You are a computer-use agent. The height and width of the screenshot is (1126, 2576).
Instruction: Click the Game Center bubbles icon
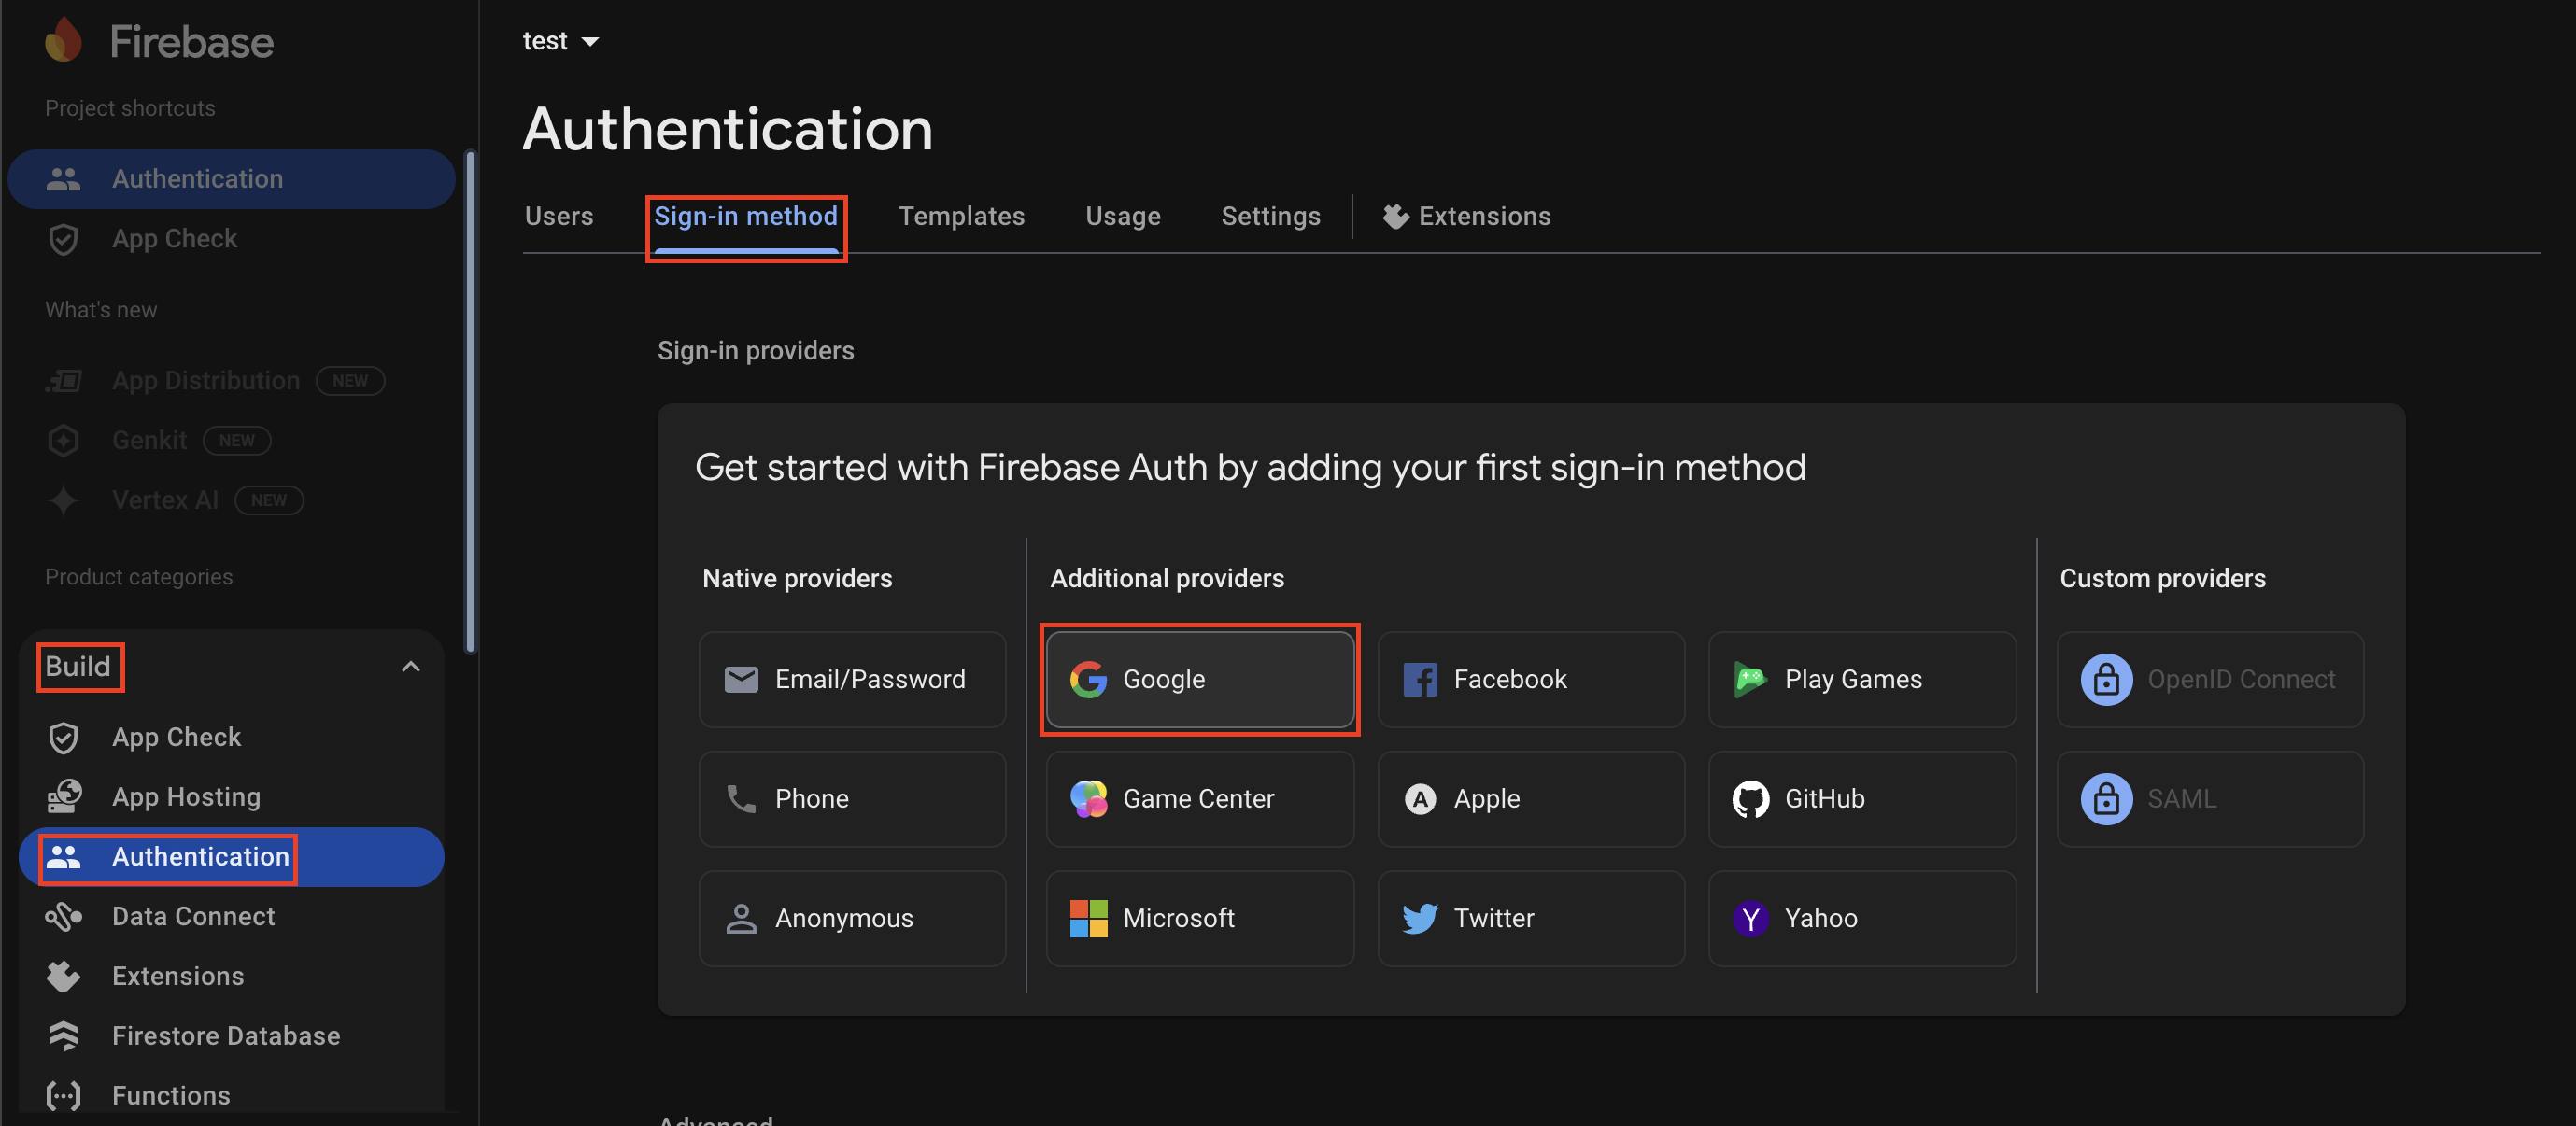(x=1088, y=799)
